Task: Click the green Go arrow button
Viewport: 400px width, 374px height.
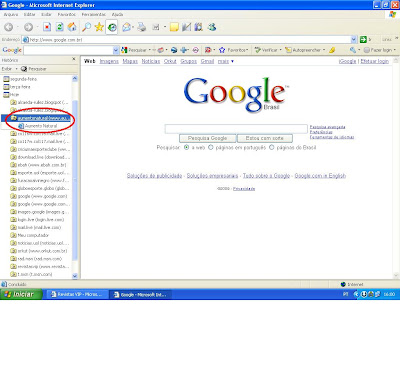Action: pos(363,39)
